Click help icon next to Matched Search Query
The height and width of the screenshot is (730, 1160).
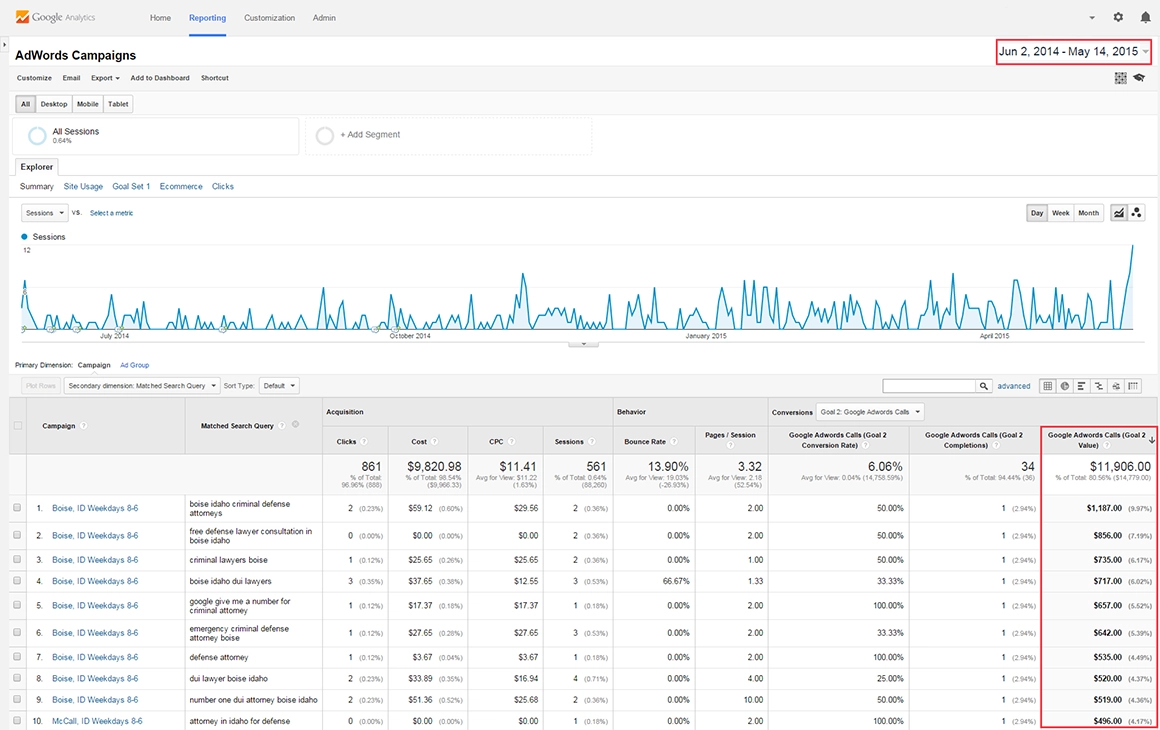click(x=282, y=426)
